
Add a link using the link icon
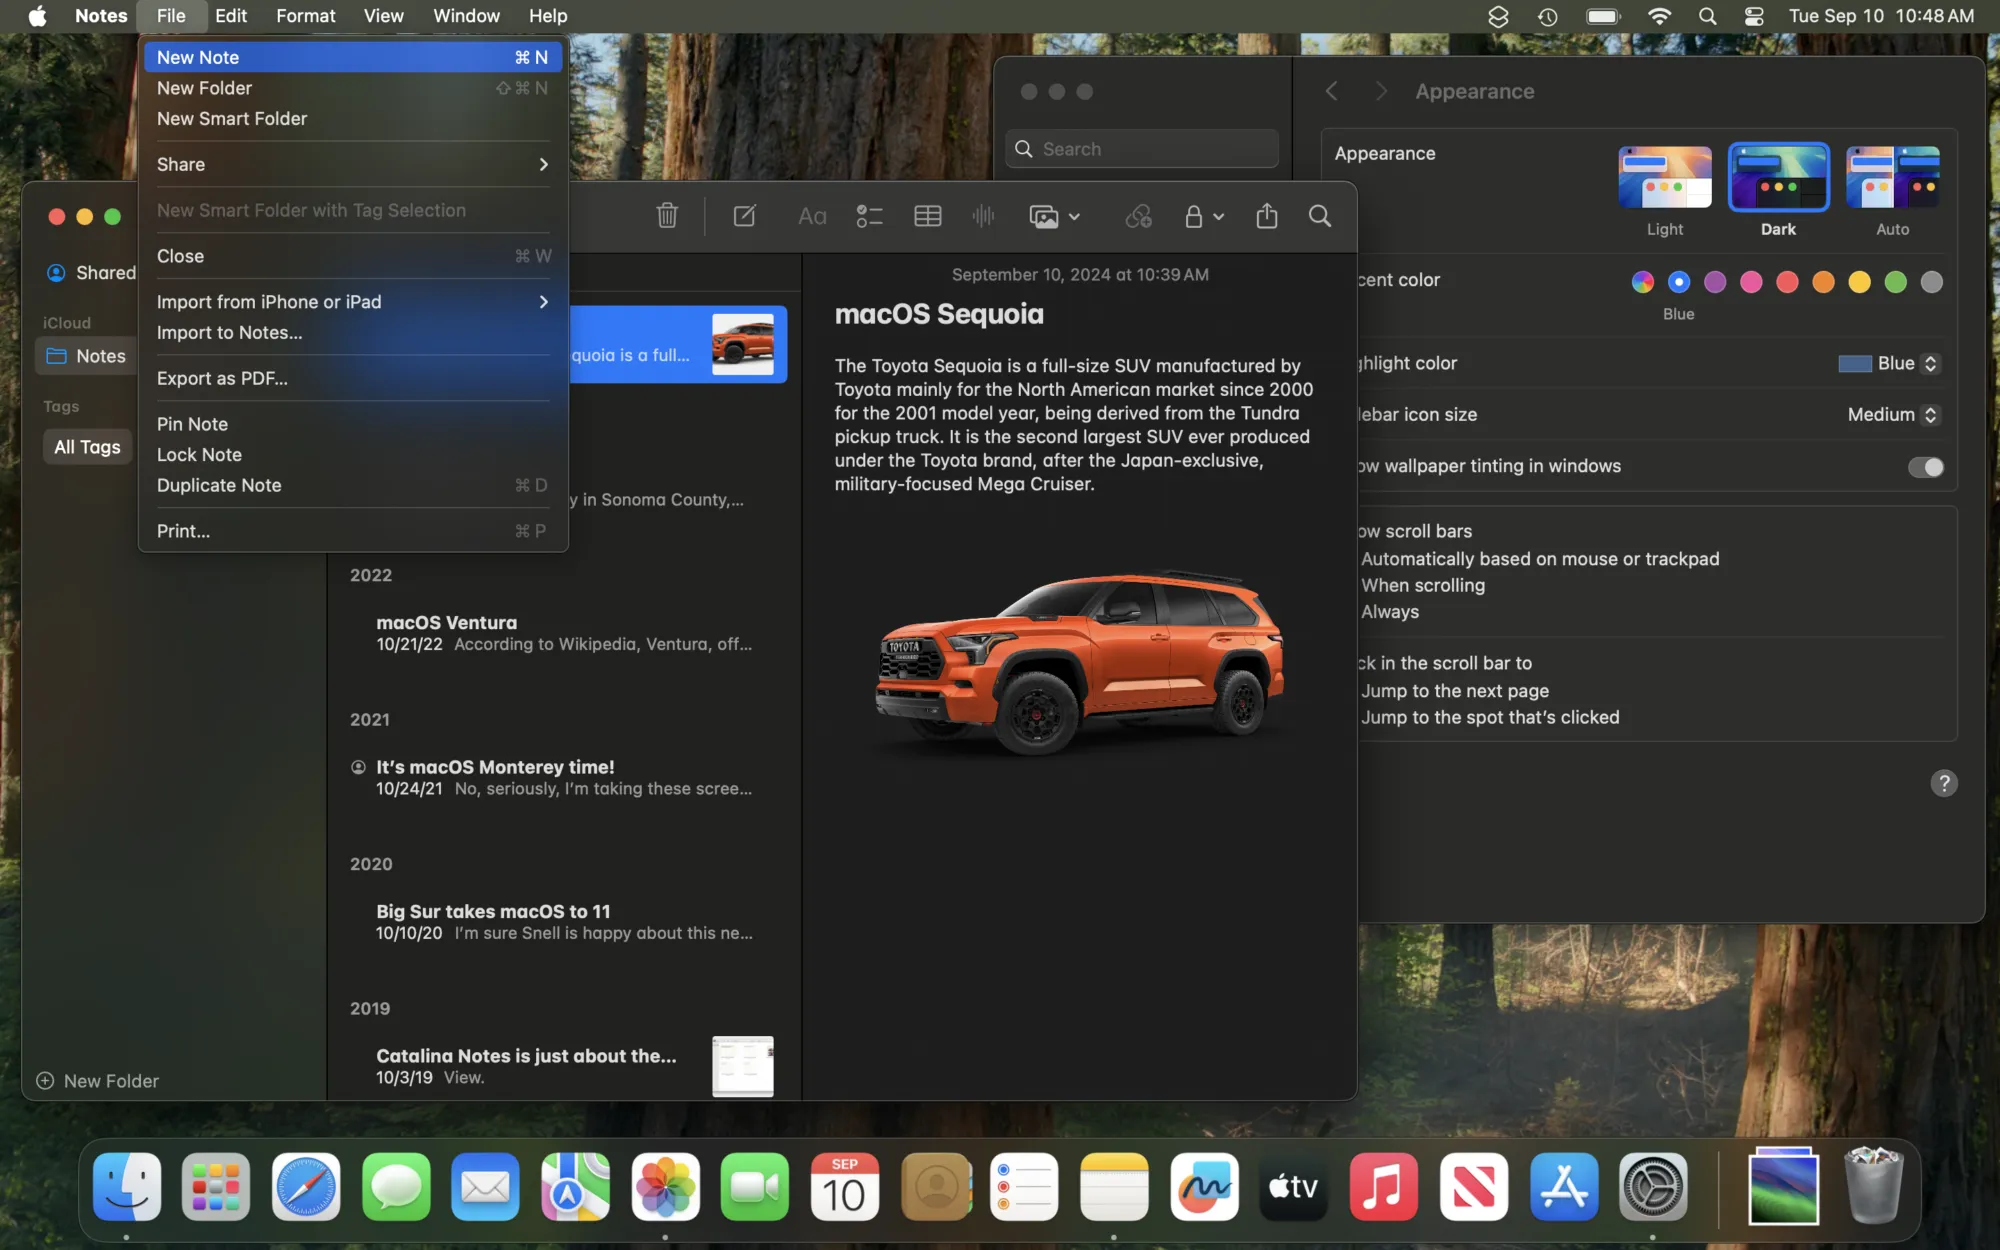point(1138,216)
